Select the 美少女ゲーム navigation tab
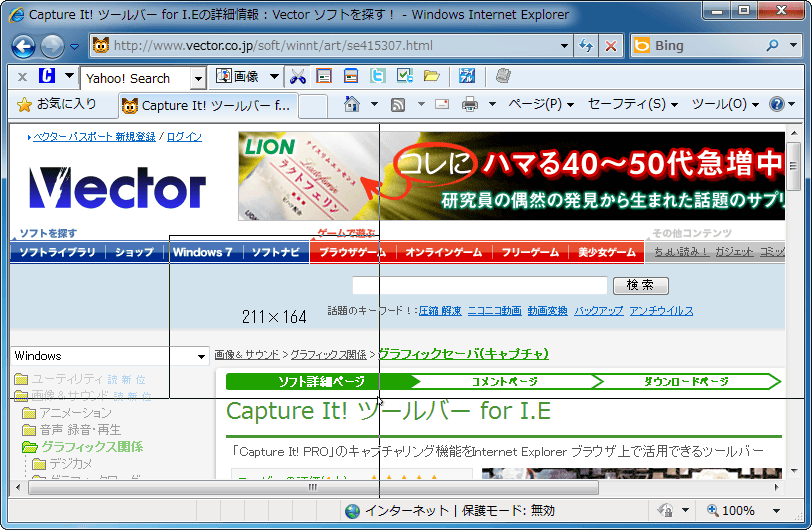 (x=606, y=252)
